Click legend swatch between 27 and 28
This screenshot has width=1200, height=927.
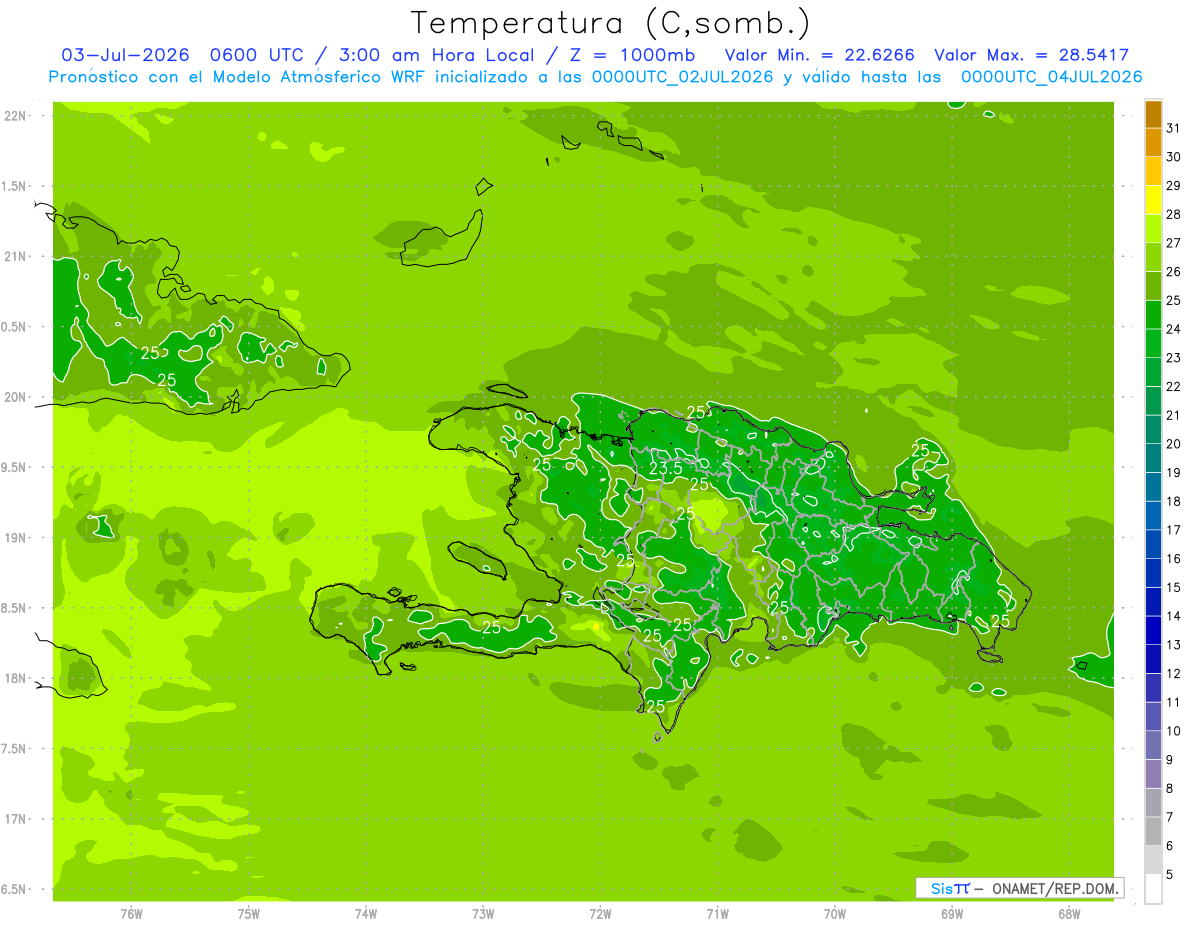1153,229
